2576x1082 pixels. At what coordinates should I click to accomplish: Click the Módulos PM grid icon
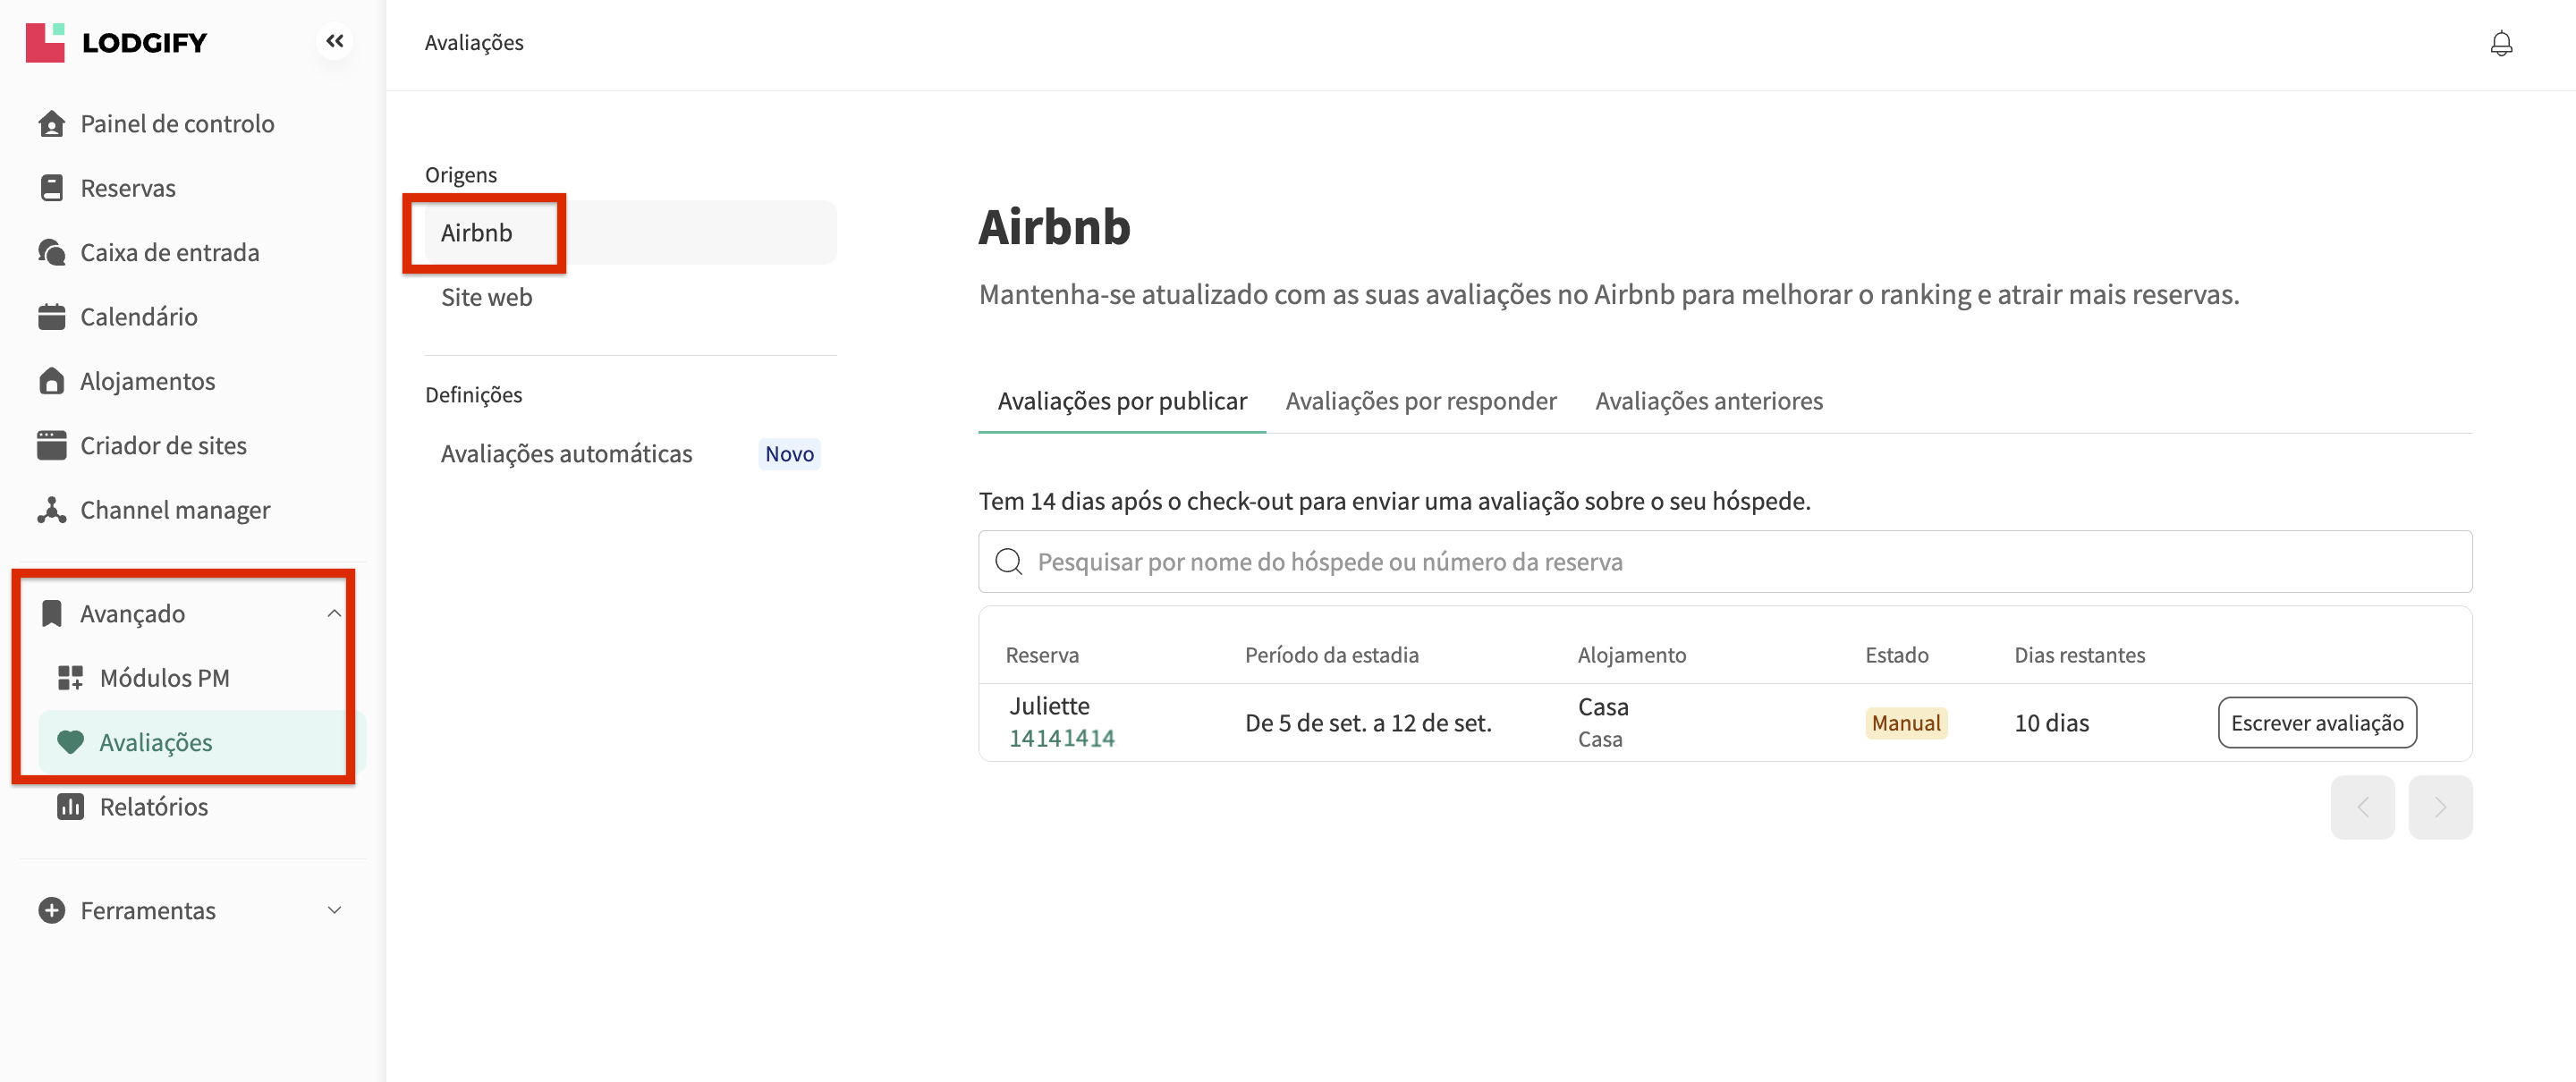click(x=70, y=678)
